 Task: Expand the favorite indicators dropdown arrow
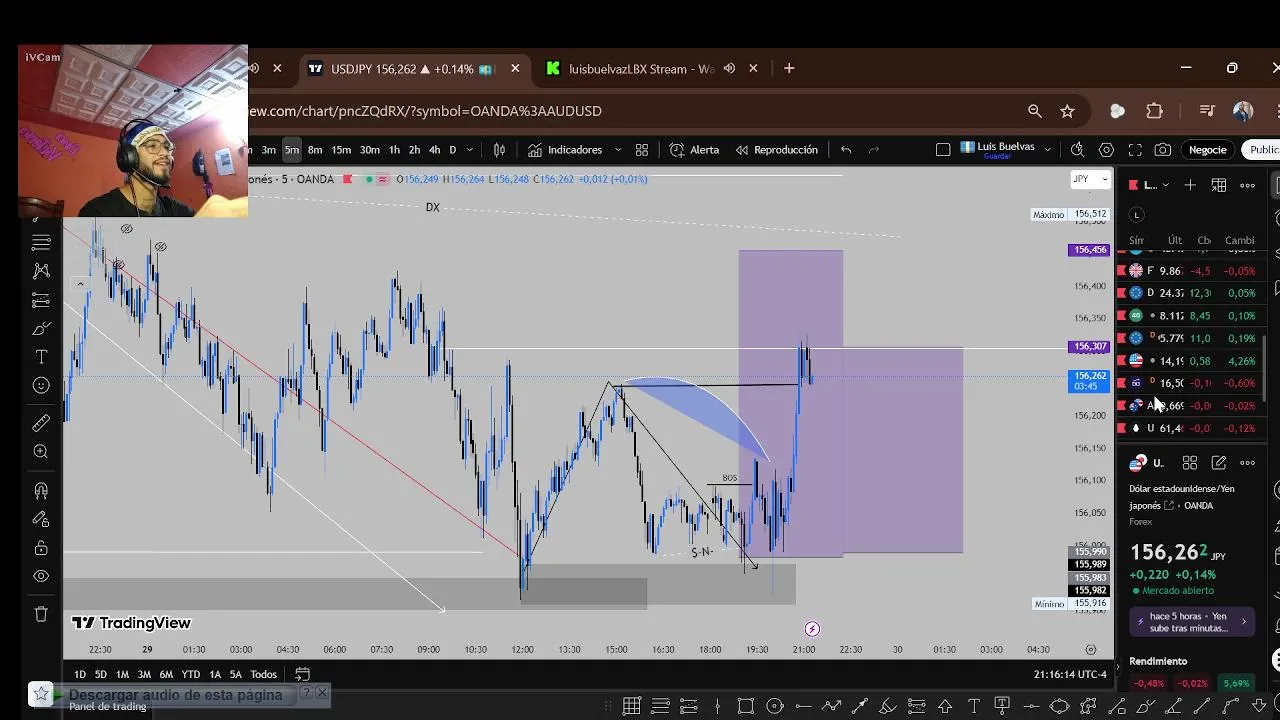pyautogui.click(x=617, y=150)
